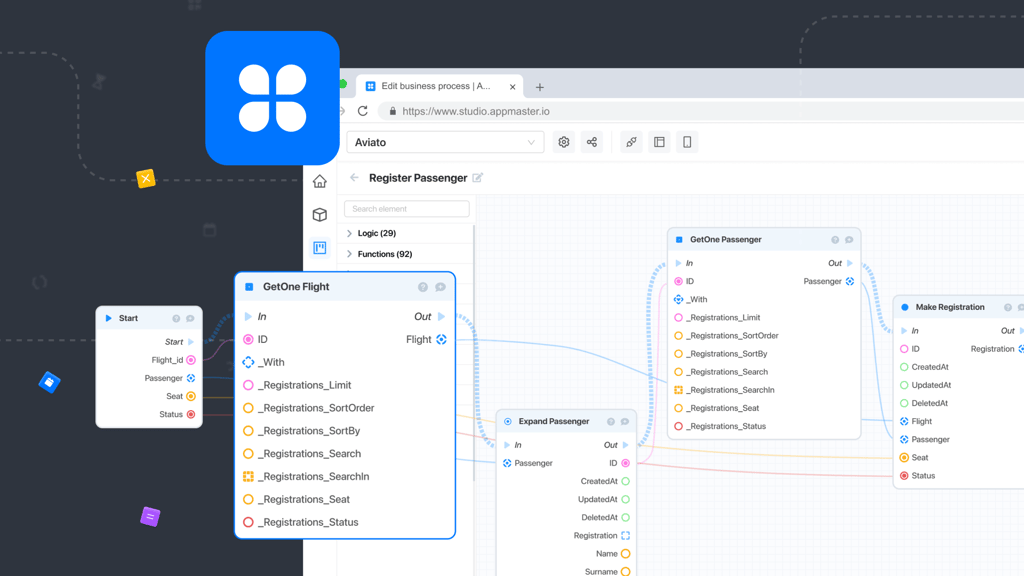This screenshot has height=576, width=1024.
Task: Select the ID input pin on GetOne Flight
Action: point(249,339)
